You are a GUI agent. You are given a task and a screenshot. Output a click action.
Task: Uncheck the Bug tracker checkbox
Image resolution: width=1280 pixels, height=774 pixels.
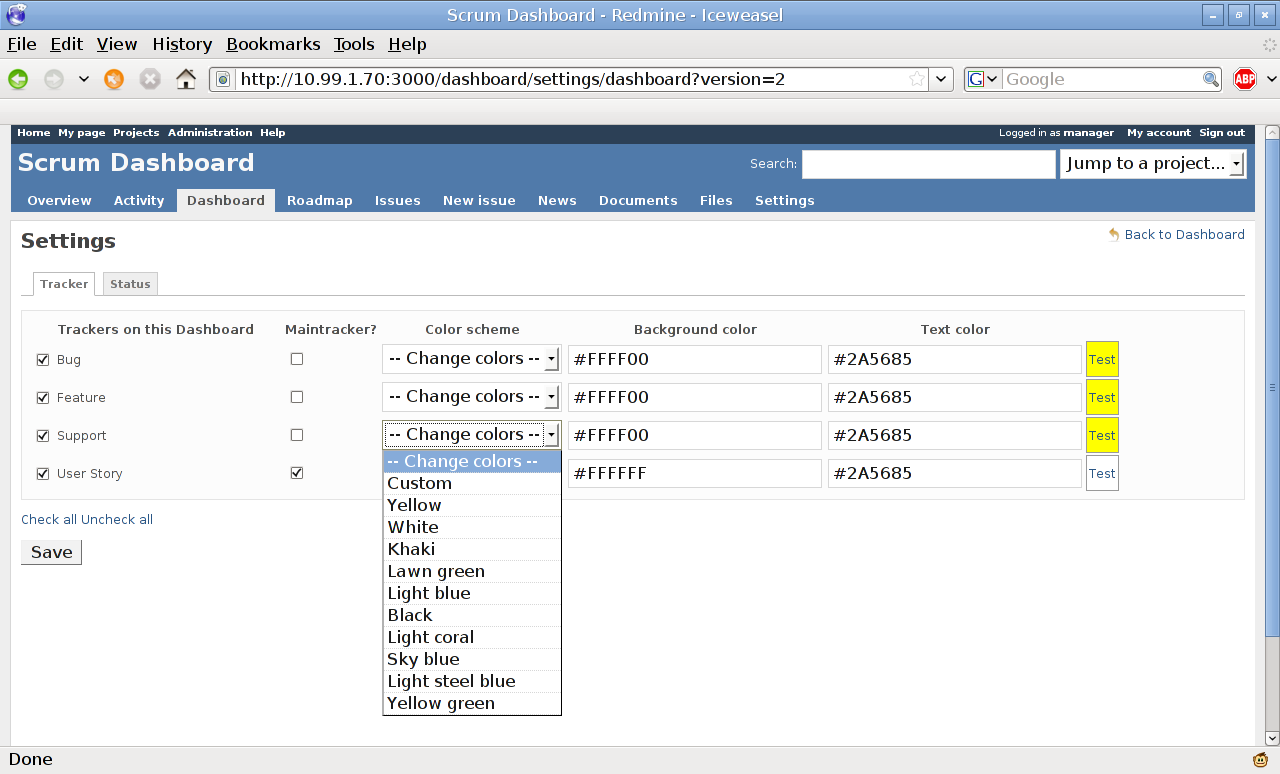coord(43,360)
